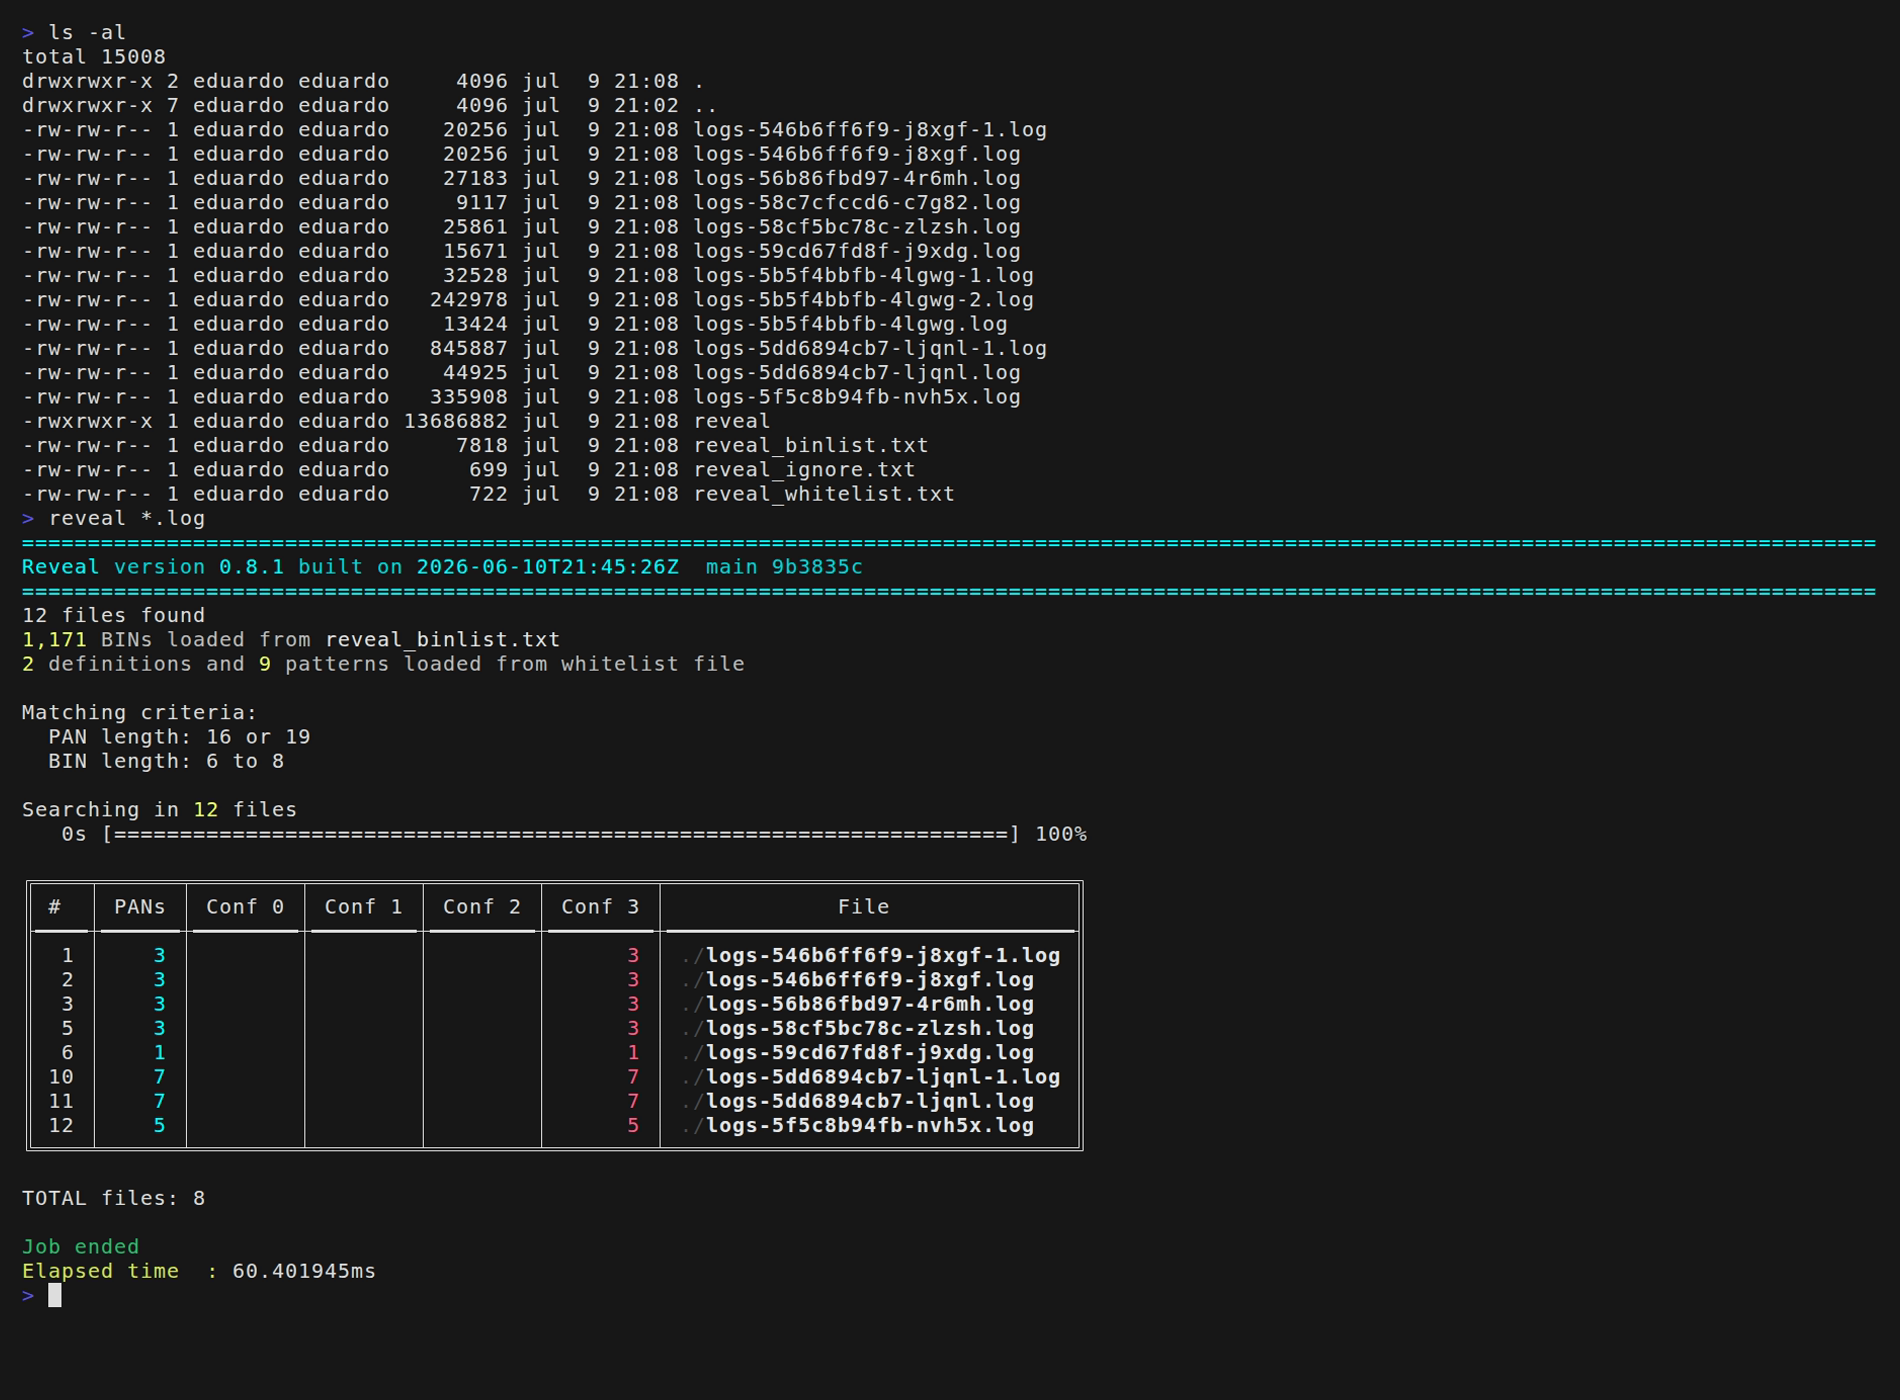
Task: Click the build timestamp 2026-06-10T21:45:26Z
Action: pyautogui.click(x=548, y=567)
